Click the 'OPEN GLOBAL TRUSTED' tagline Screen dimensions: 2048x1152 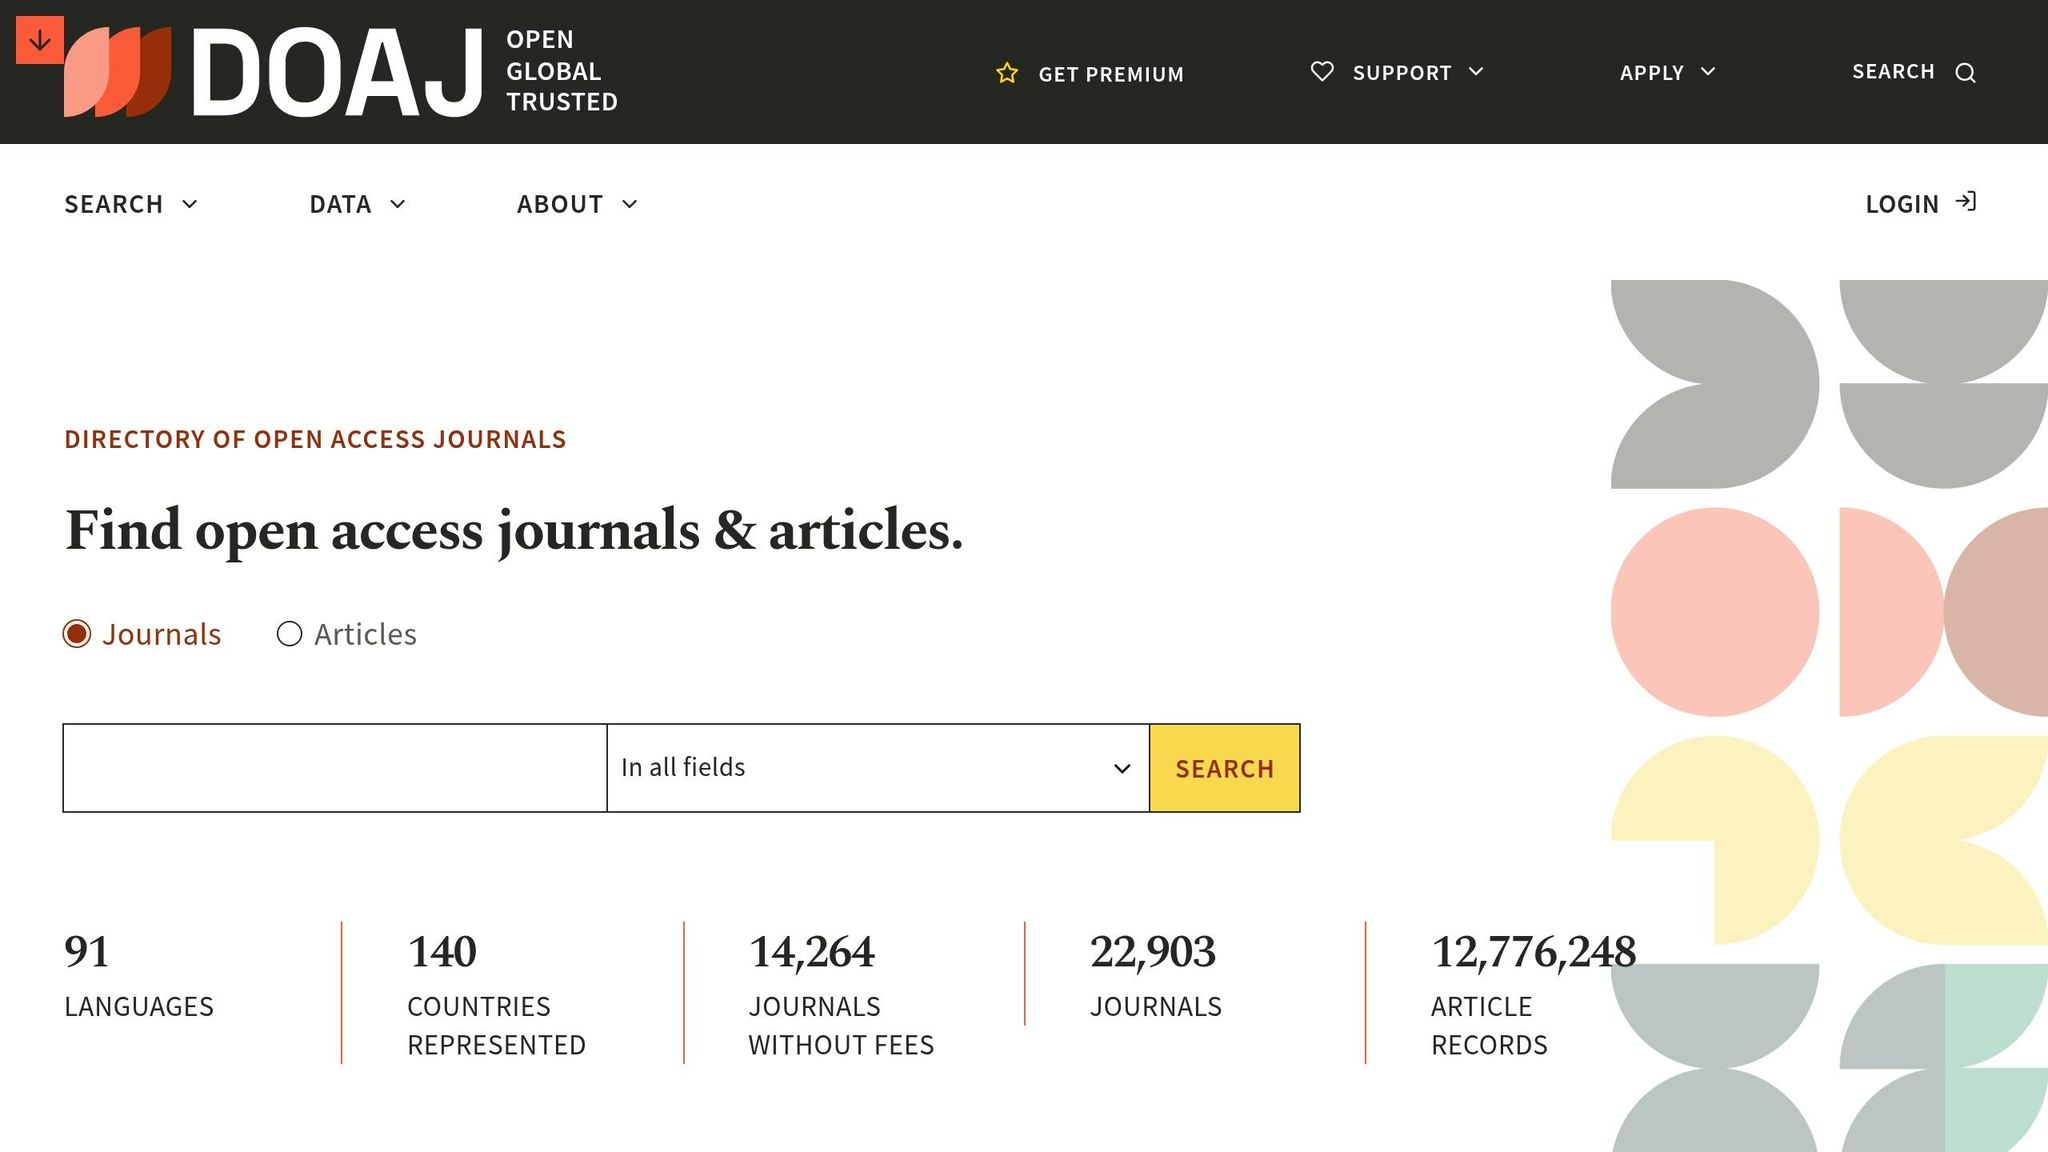point(562,71)
